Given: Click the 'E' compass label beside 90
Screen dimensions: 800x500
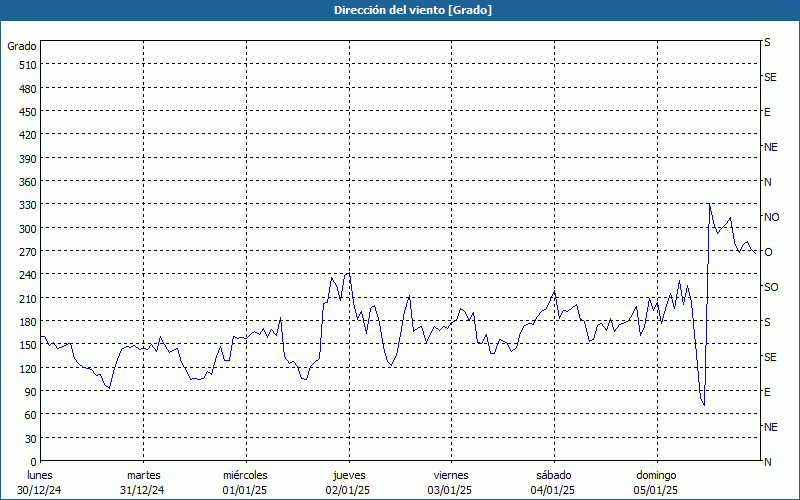Looking at the screenshot, I should click(767, 392).
